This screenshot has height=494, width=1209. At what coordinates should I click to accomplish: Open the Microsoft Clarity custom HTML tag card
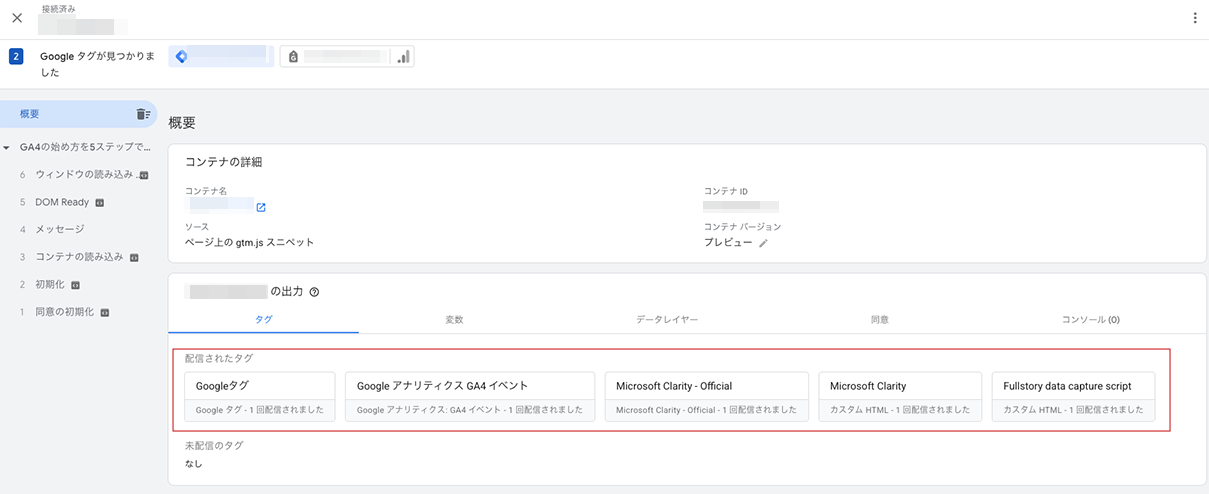pyautogui.click(x=900, y=397)
